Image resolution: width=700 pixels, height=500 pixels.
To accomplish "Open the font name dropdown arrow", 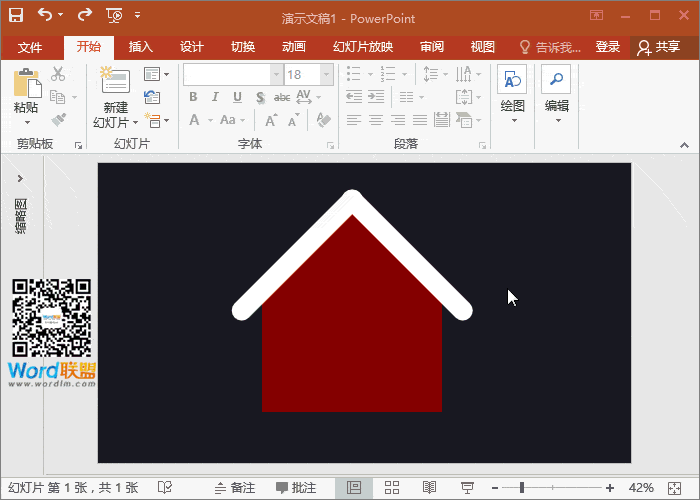I will pyautogui.click(x=276, y=75).
